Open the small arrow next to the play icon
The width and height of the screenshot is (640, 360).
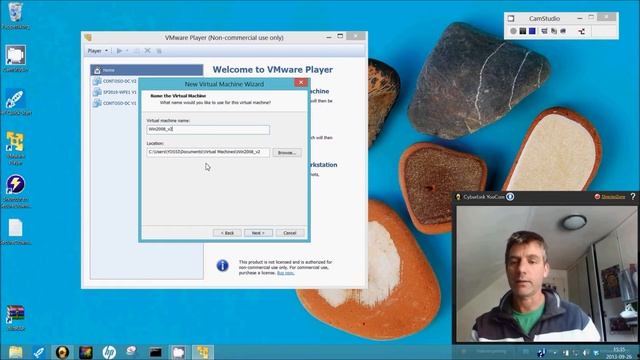coord(127,51)
